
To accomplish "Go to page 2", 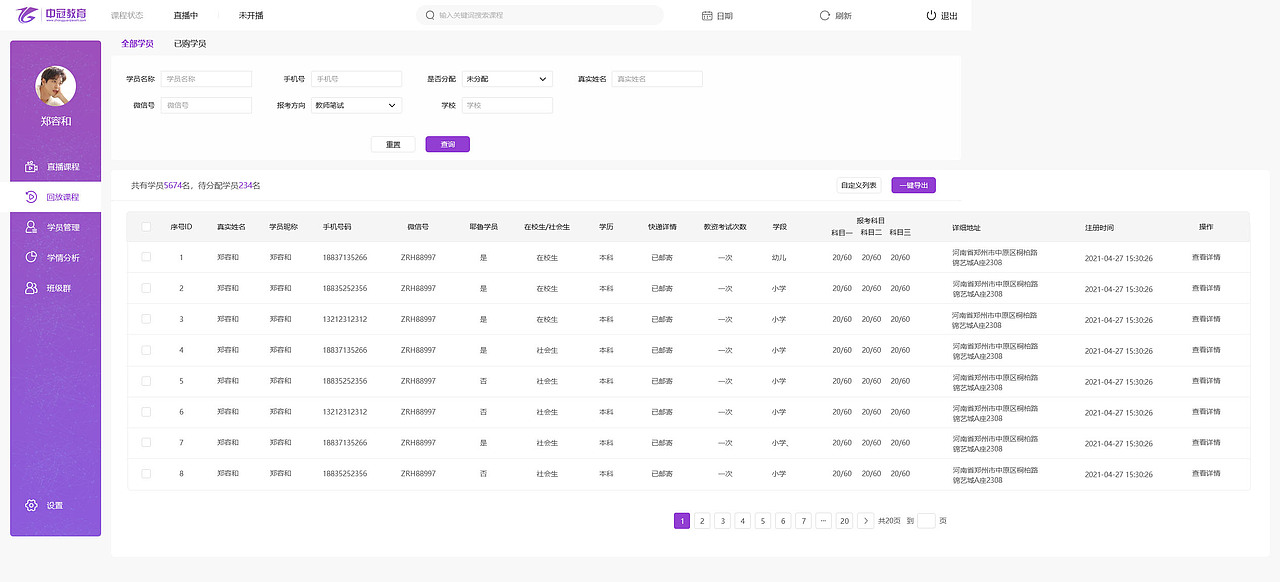I will tap(702, 521).
